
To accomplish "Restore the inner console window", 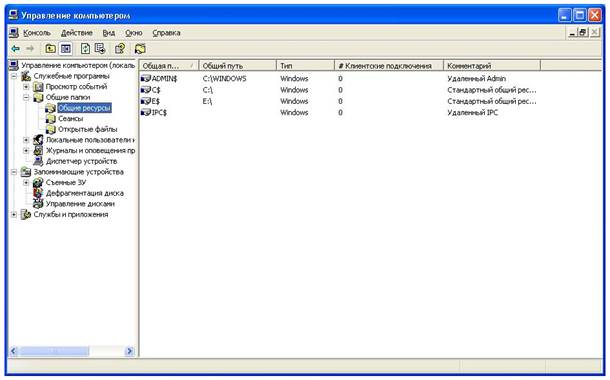I will (582, 33).
